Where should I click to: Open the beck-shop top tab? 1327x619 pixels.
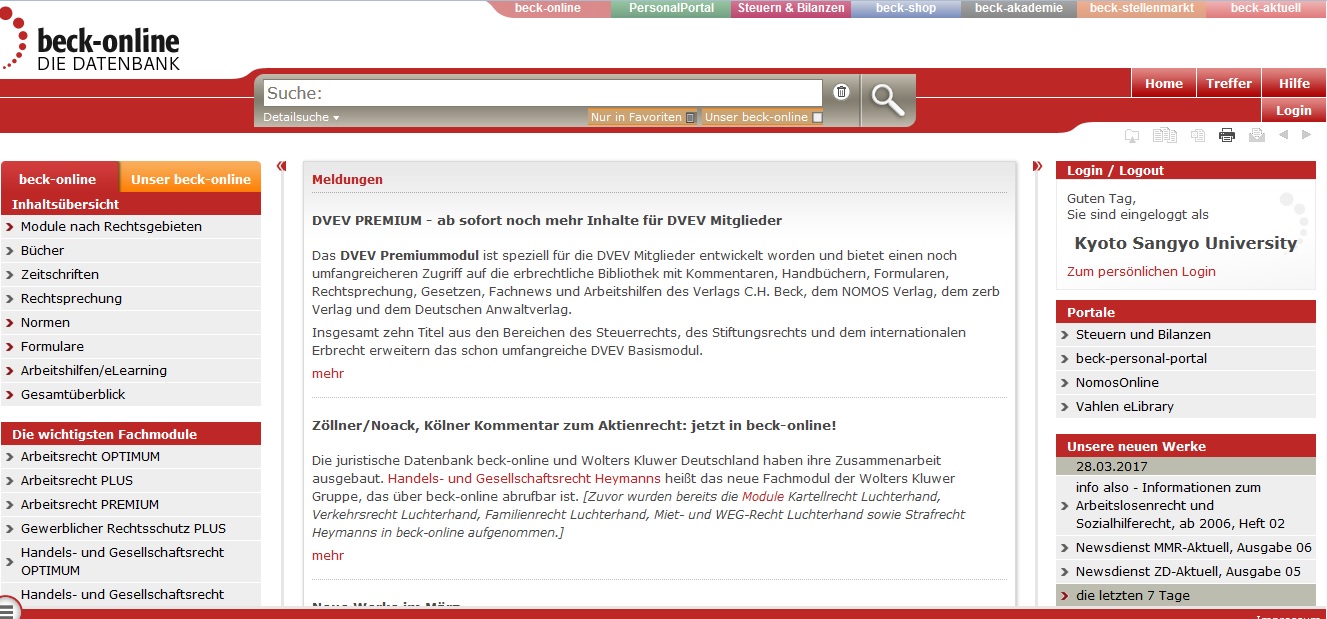coord(906,8)
